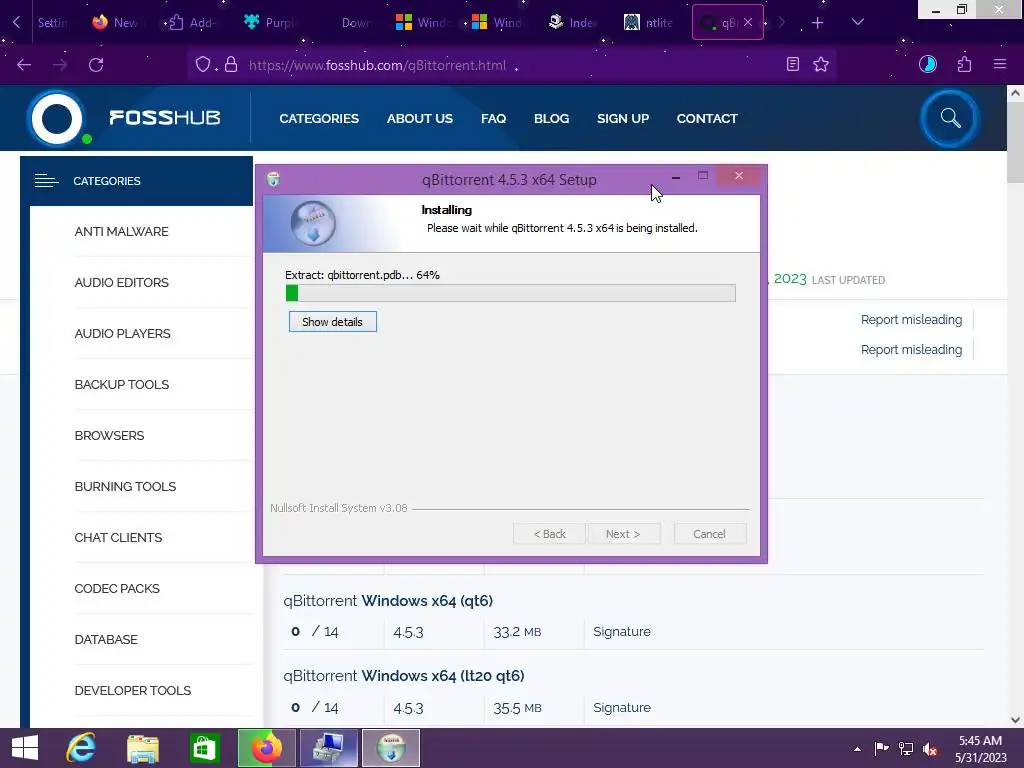The image size is (1024, 768).
Task: Select ANTI MALWARE category
Action: click(121, 231)
